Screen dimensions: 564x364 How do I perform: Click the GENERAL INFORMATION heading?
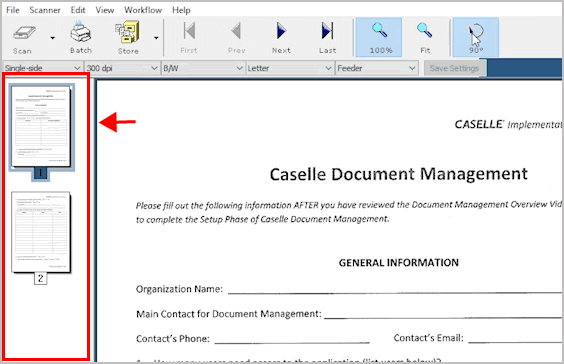(399, 263)
